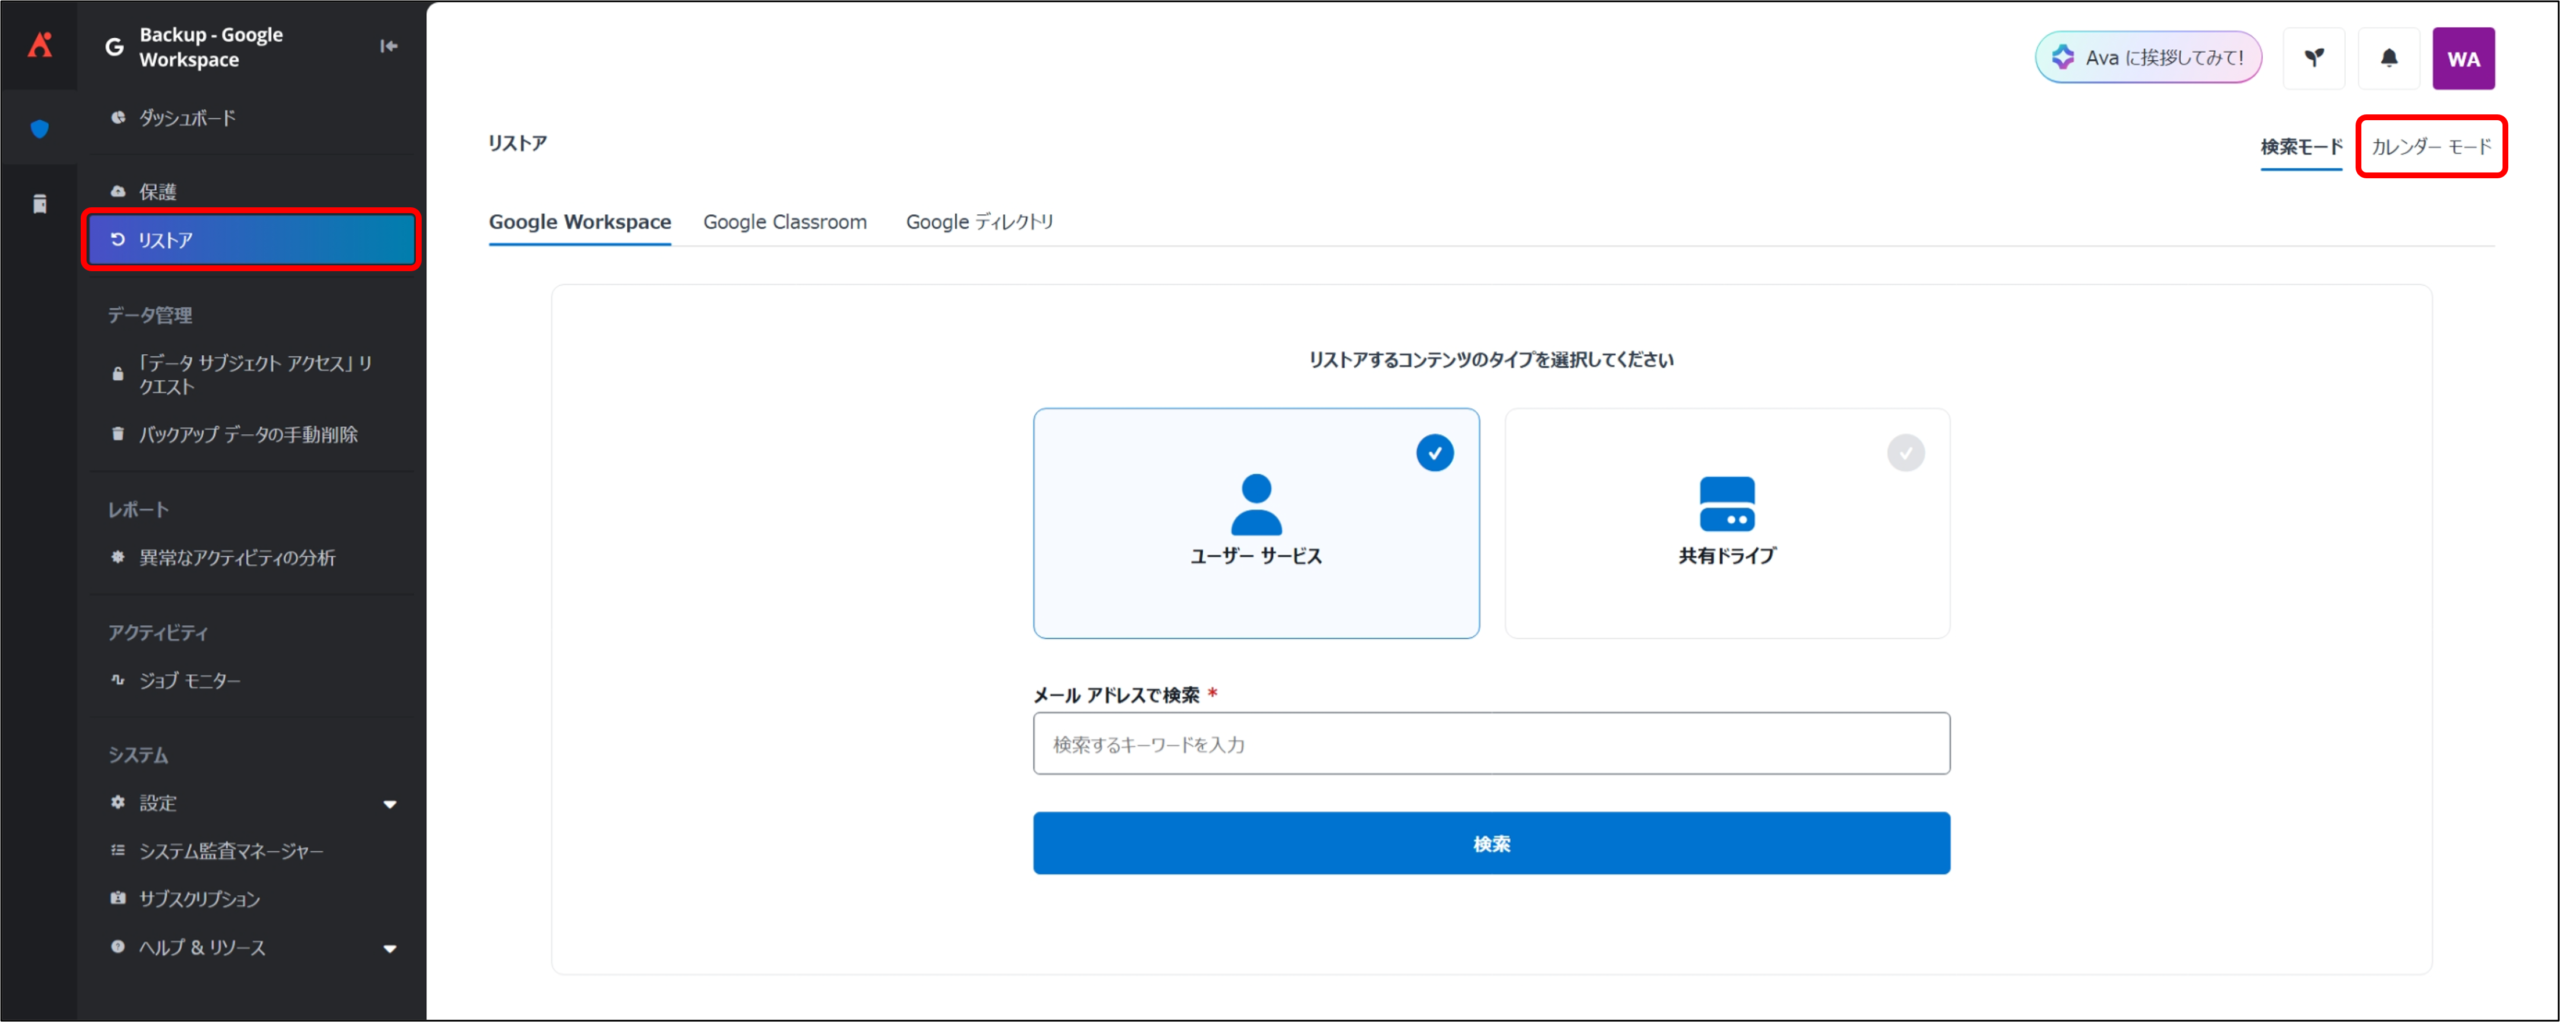Image resolution: width=2560 pixels, height=1022 pixels.
Task: Open the Google Classroom tab
Action: tap(785, 222)
